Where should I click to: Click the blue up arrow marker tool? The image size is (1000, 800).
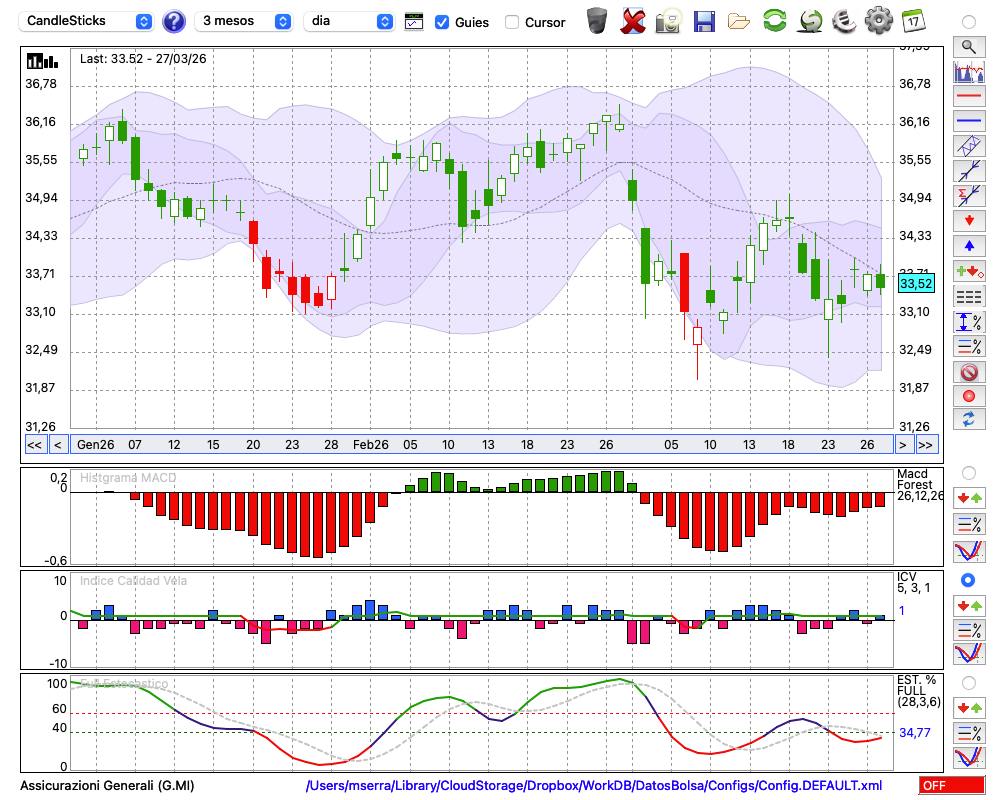pos(969,246)
